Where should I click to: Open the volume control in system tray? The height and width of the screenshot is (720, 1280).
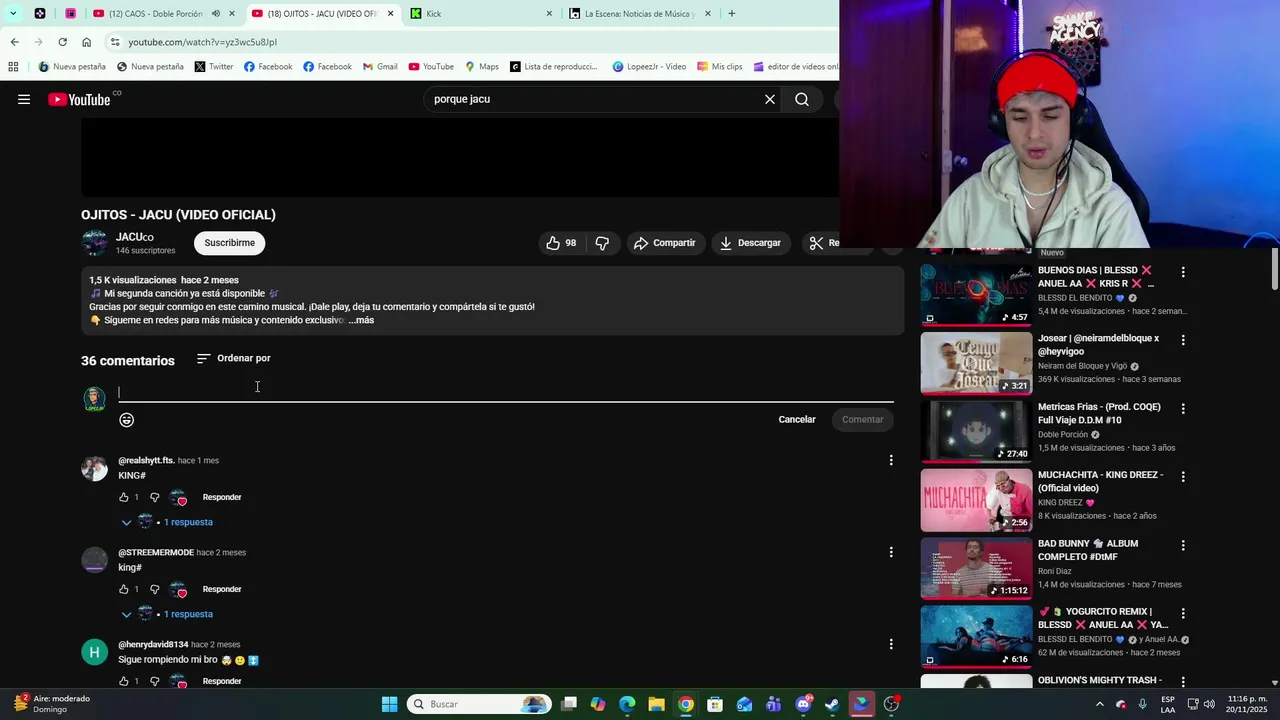tap(1209, 704)
